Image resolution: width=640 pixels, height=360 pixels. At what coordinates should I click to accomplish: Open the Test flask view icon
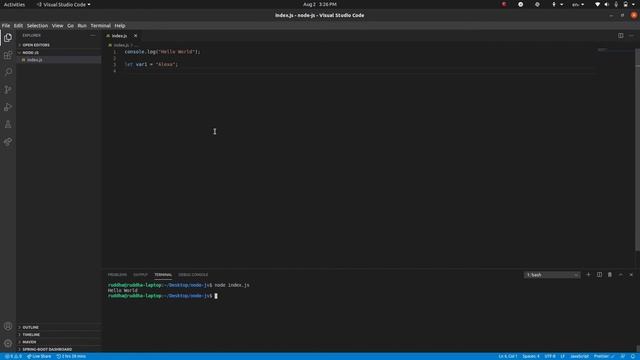coord(8,124)
